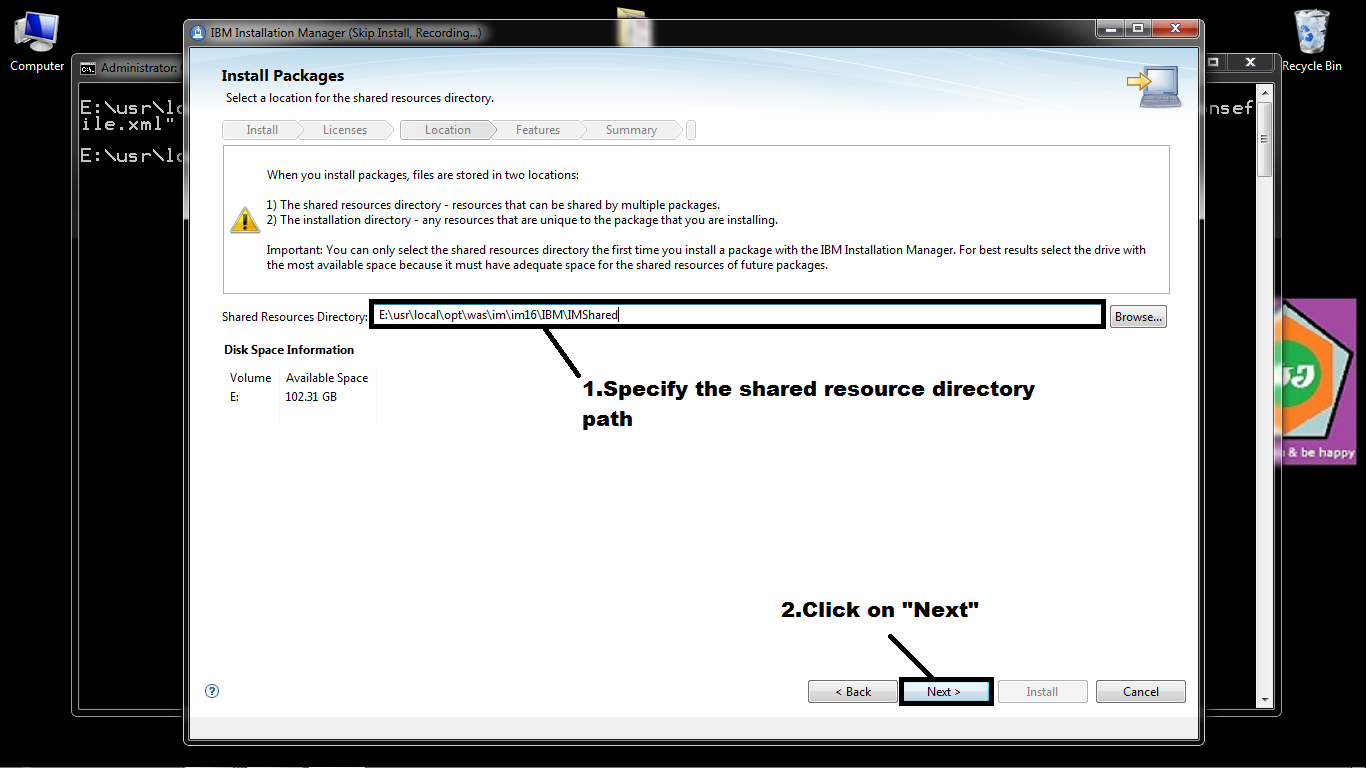Click the scroll up arrow in command prompt
Screen dimensions: 1366x768
[1265, 91]
